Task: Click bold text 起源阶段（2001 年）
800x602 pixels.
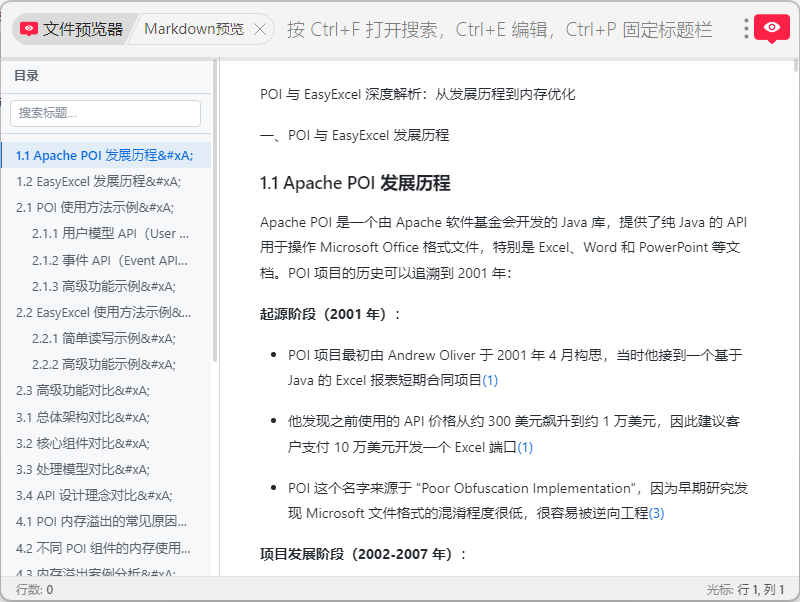Action: [330, 314]
